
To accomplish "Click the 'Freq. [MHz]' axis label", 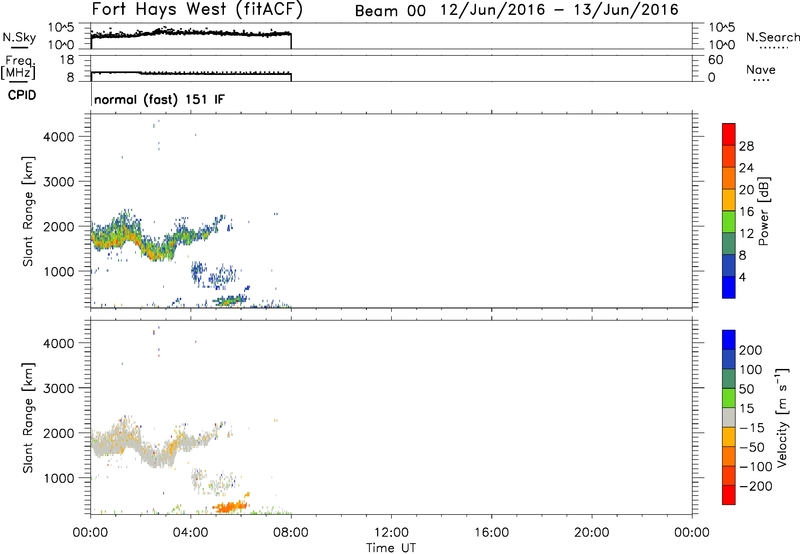I will [18, 67].
